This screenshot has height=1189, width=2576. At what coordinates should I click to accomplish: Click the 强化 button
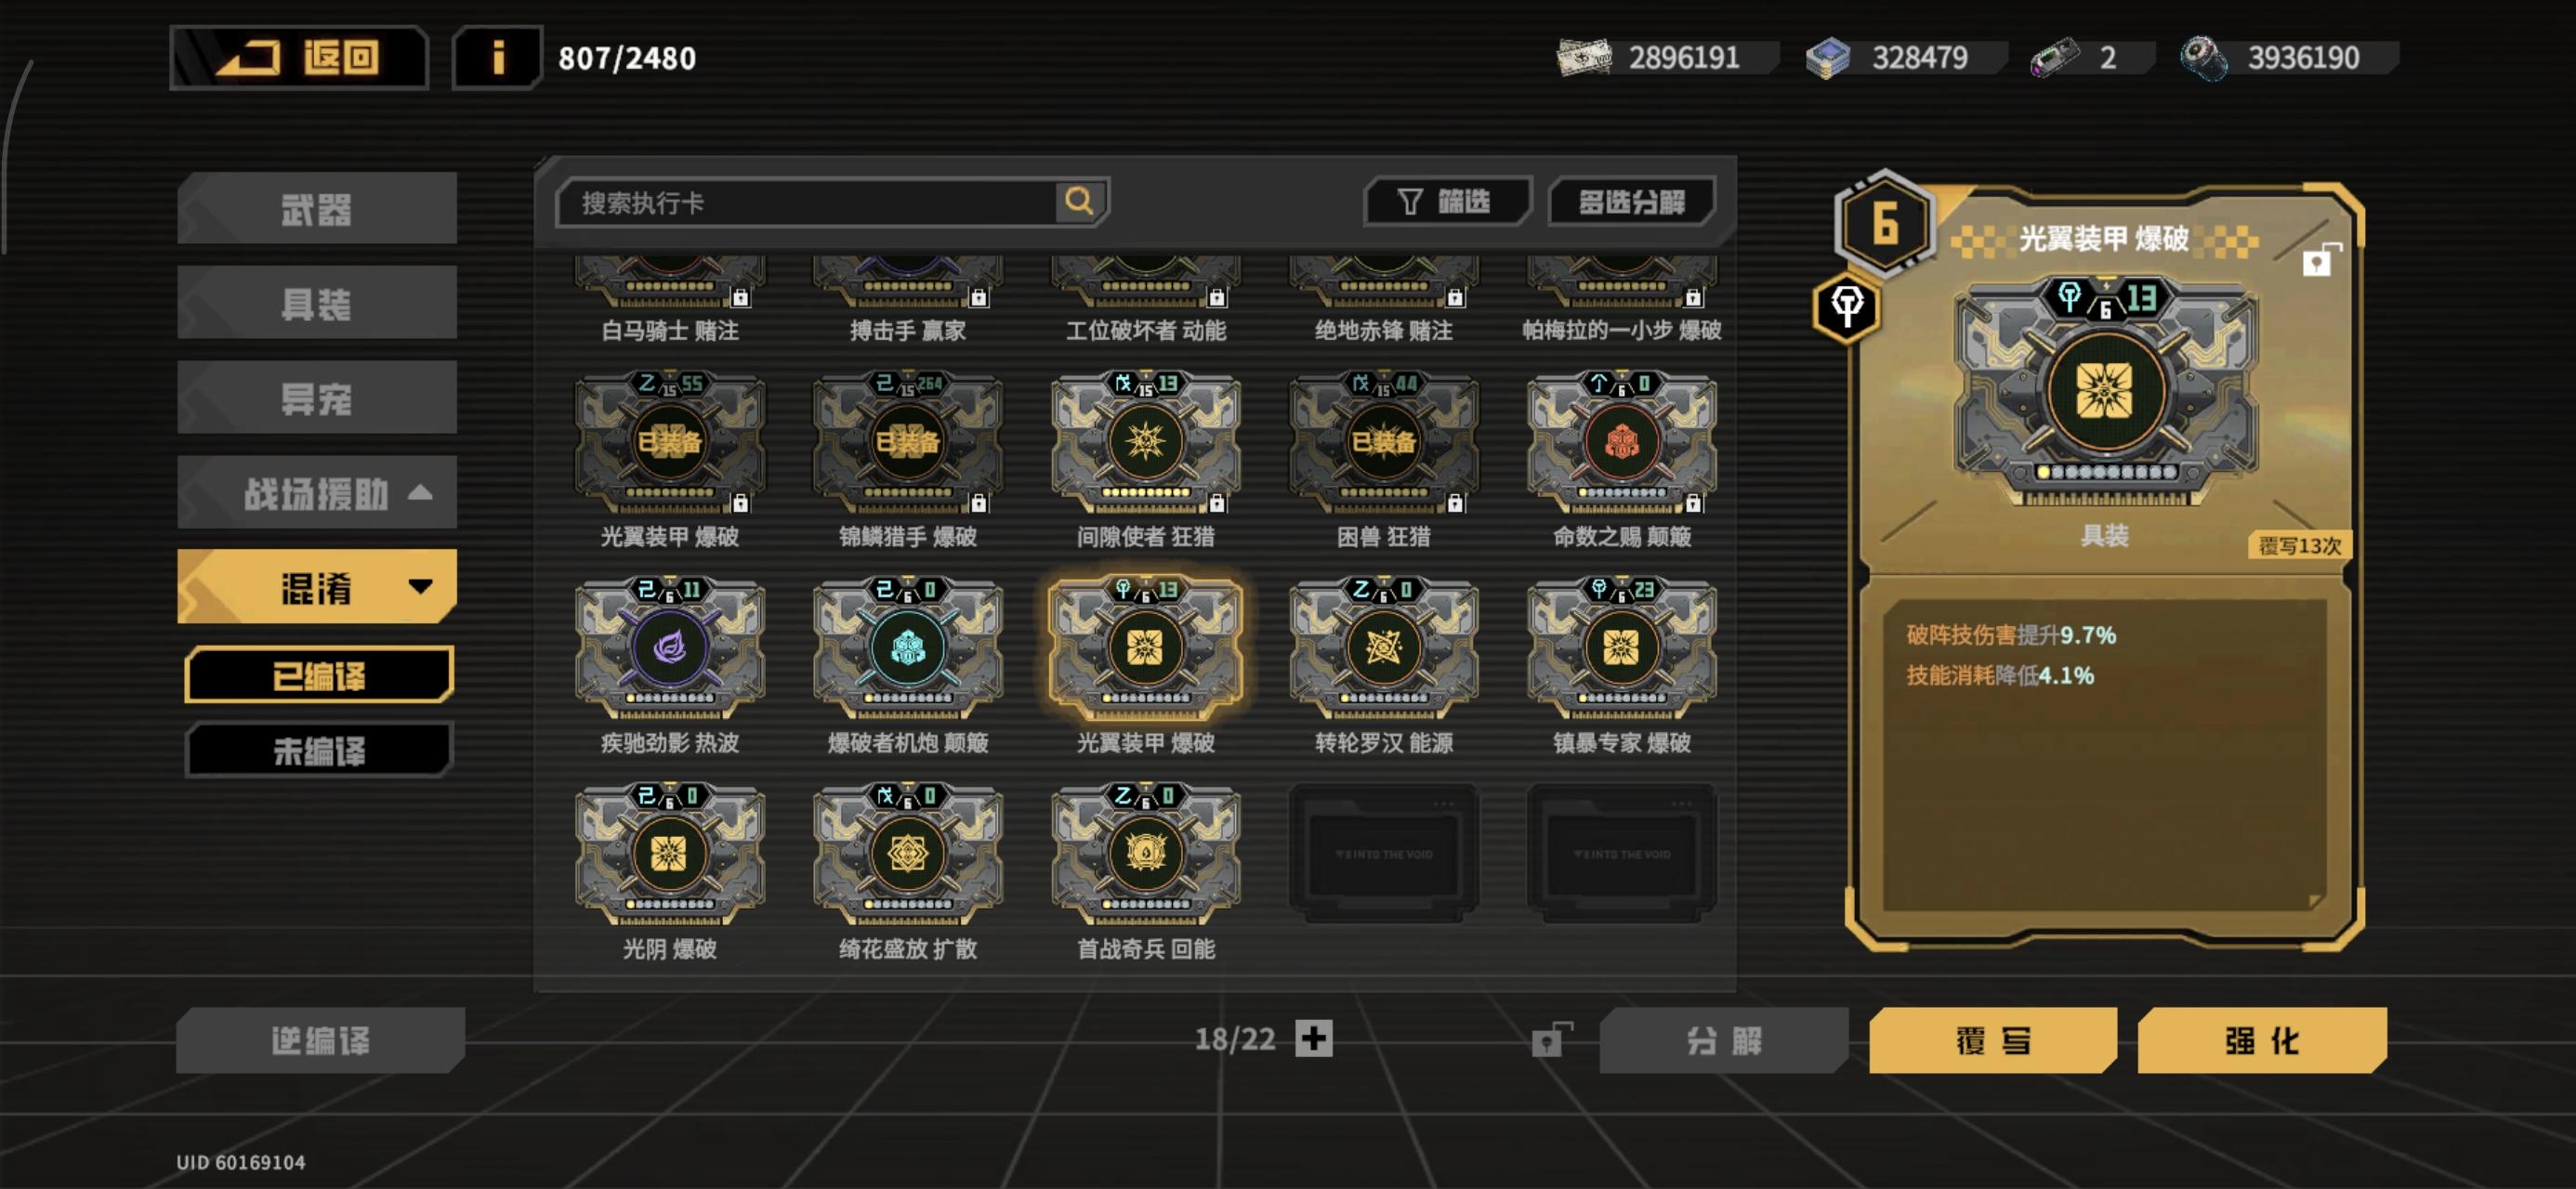point(2261,1040)
